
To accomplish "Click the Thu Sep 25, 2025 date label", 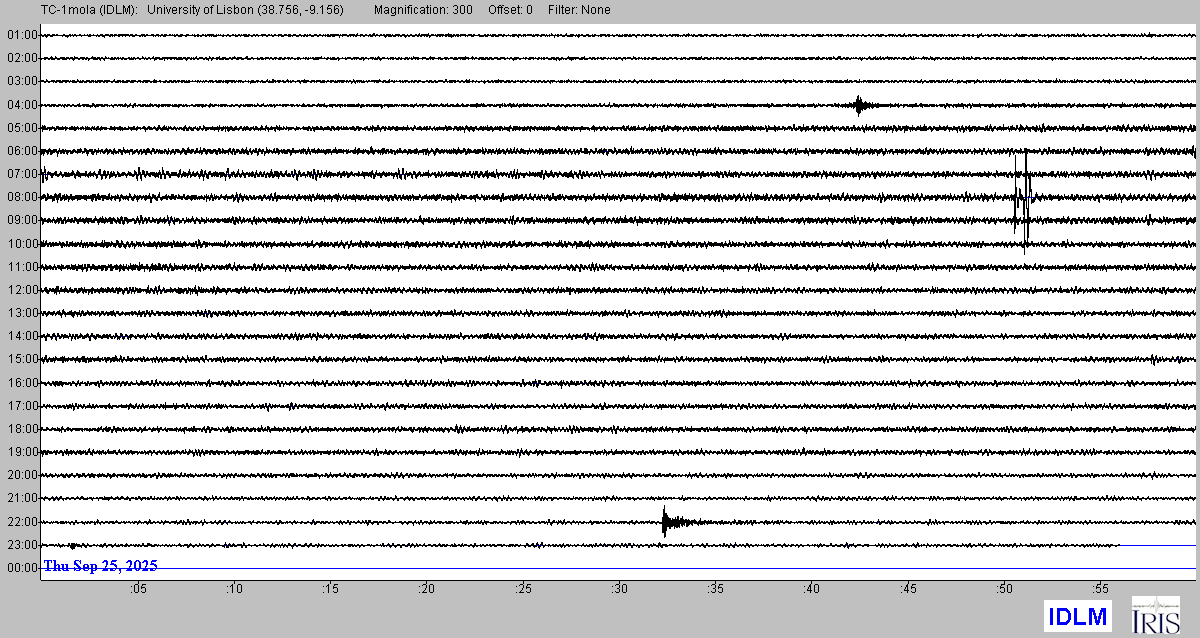I will pyautogui.click(x=100, y=566).
